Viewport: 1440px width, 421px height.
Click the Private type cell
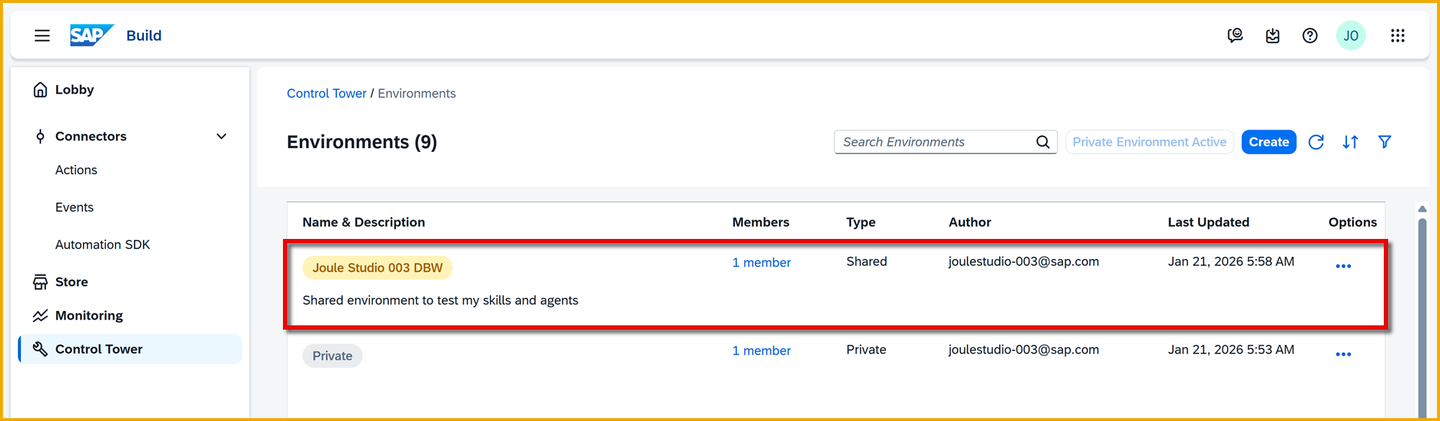coord(866,350)
